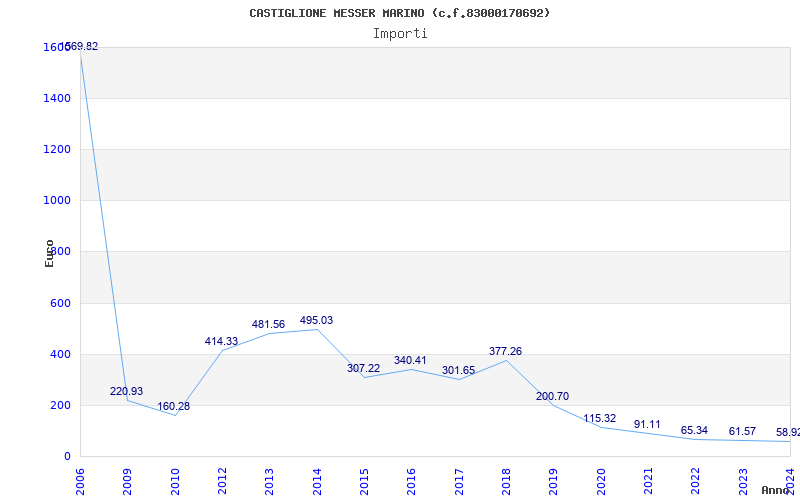Screen dimensions: 800x500
Task: Click the 1200 y-axis tick label
Action: pos(57,149)
